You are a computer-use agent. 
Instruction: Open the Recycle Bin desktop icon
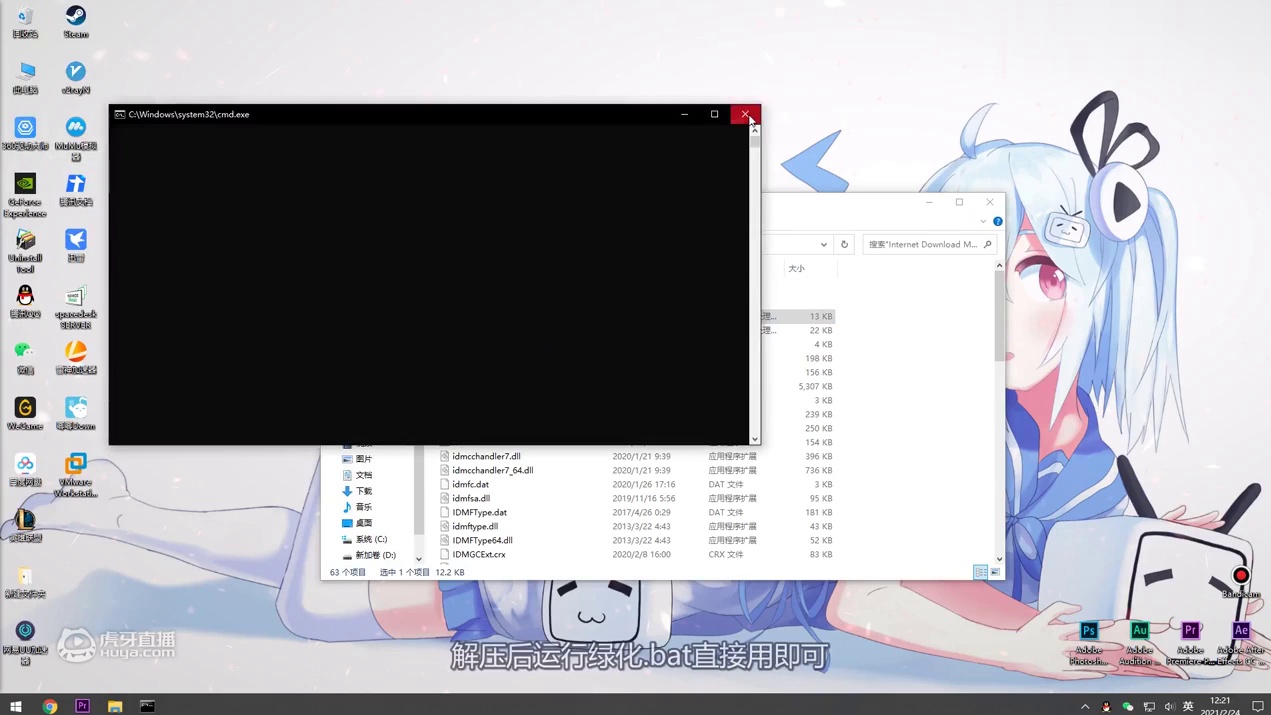coord(25,21)
